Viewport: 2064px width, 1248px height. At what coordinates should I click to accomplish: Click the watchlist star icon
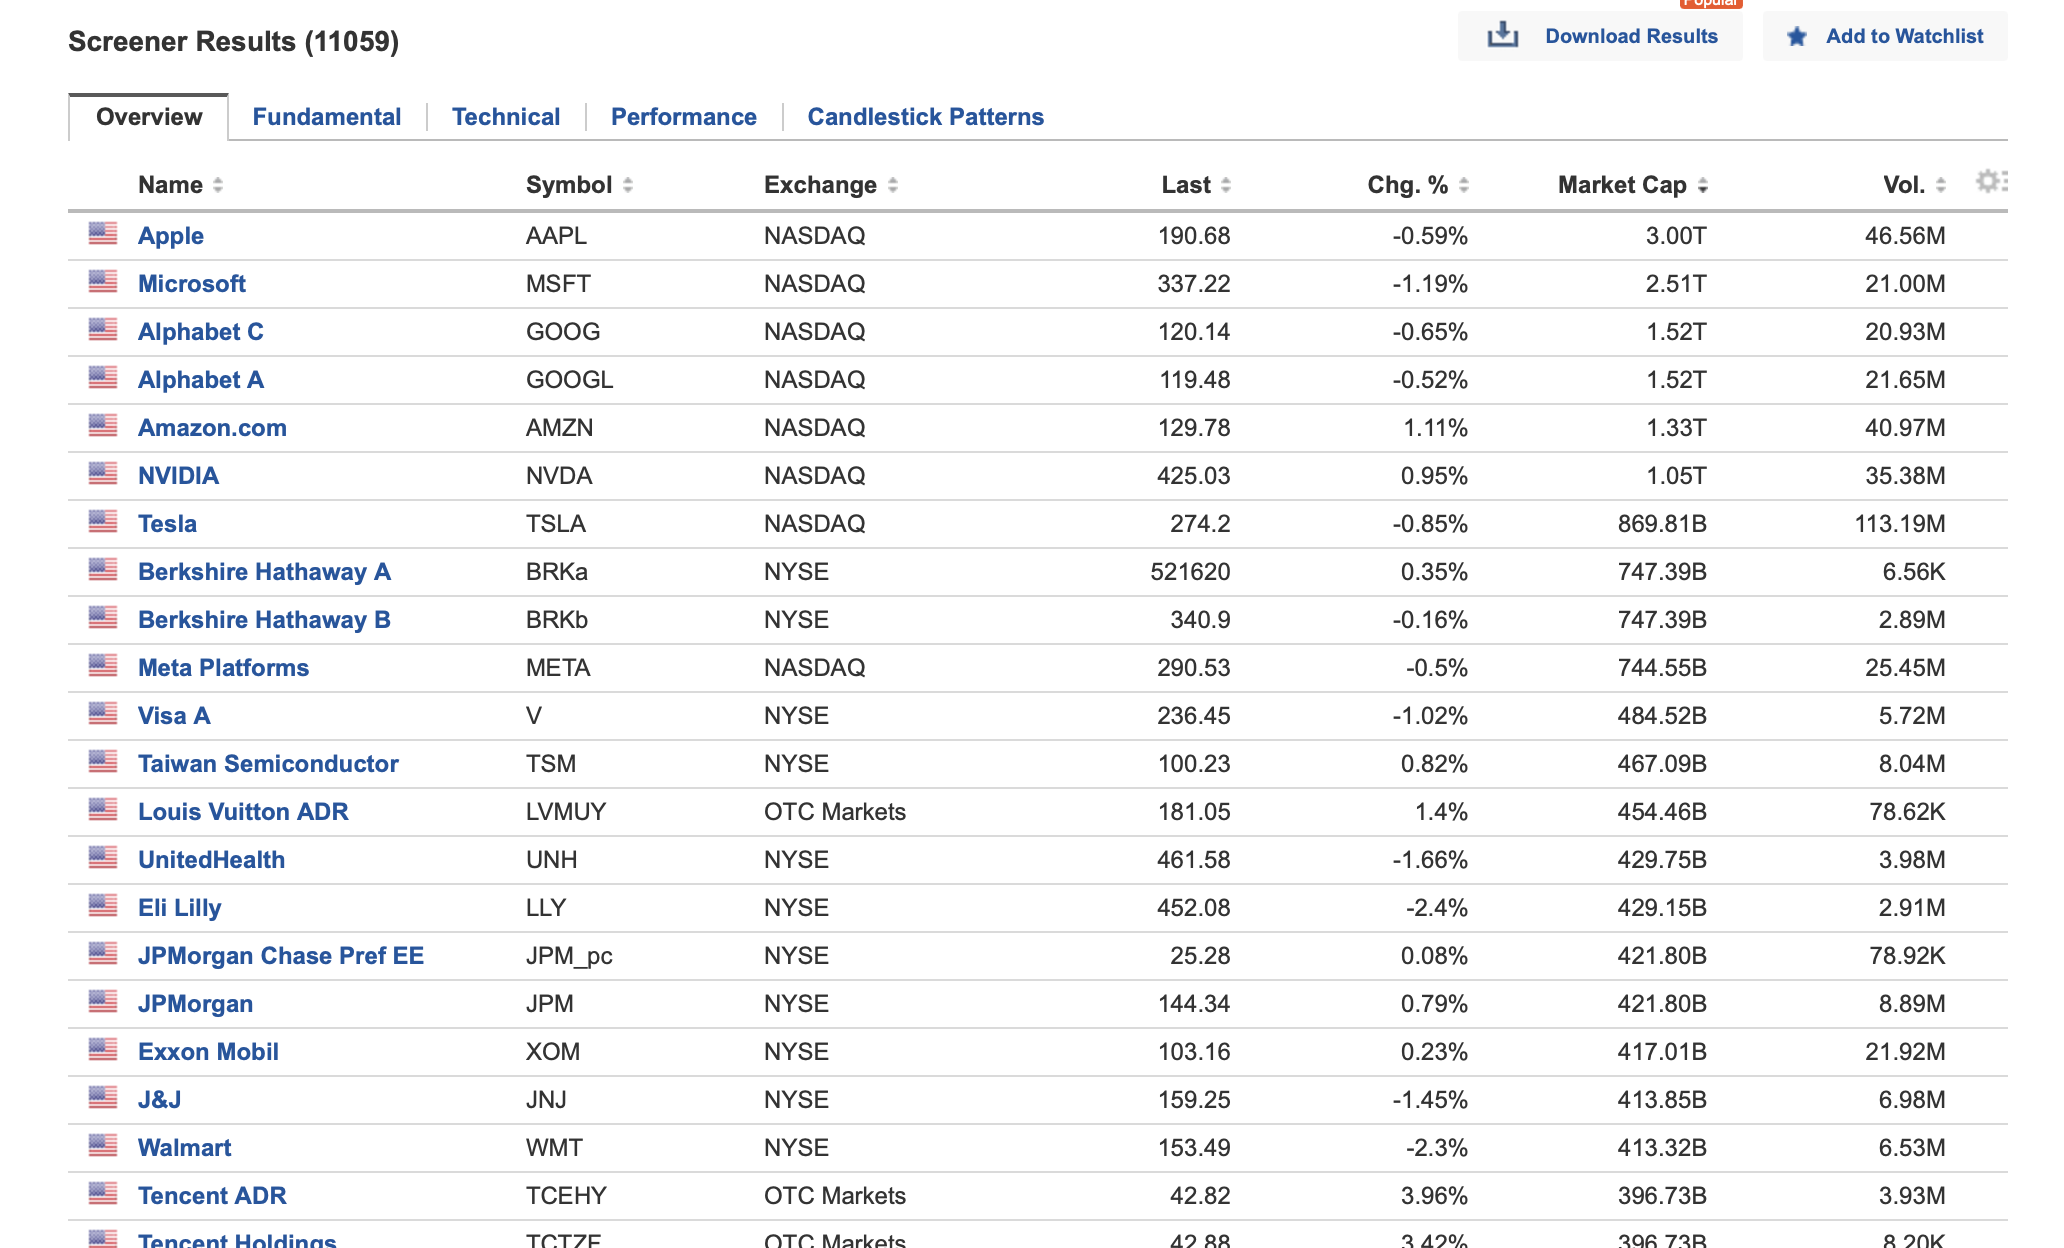(1796, 37)
